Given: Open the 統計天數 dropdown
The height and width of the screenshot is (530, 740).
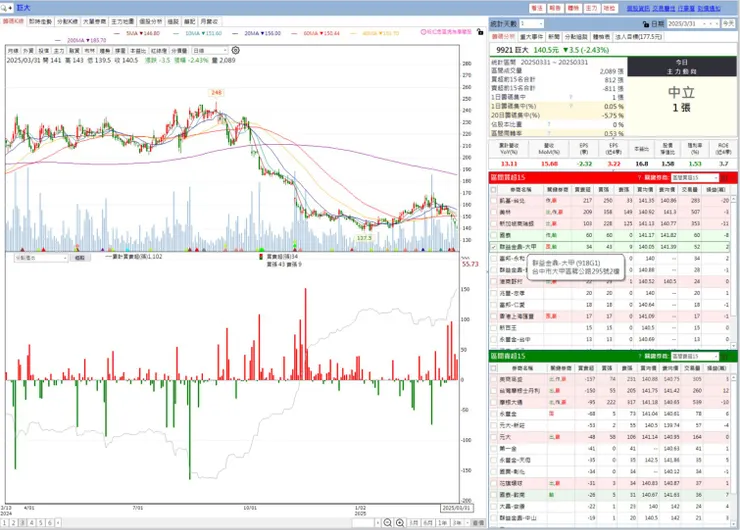Looking at the screenshot, I should pyautogui.click(x=531, y=24).
